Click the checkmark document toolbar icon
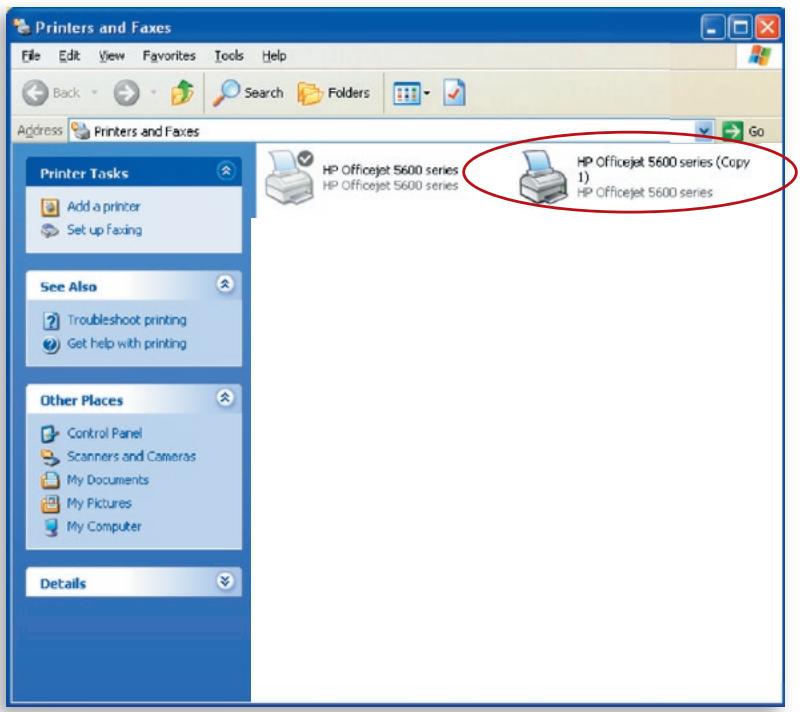The height and width of the screenshot is (712, 801). 454,92
